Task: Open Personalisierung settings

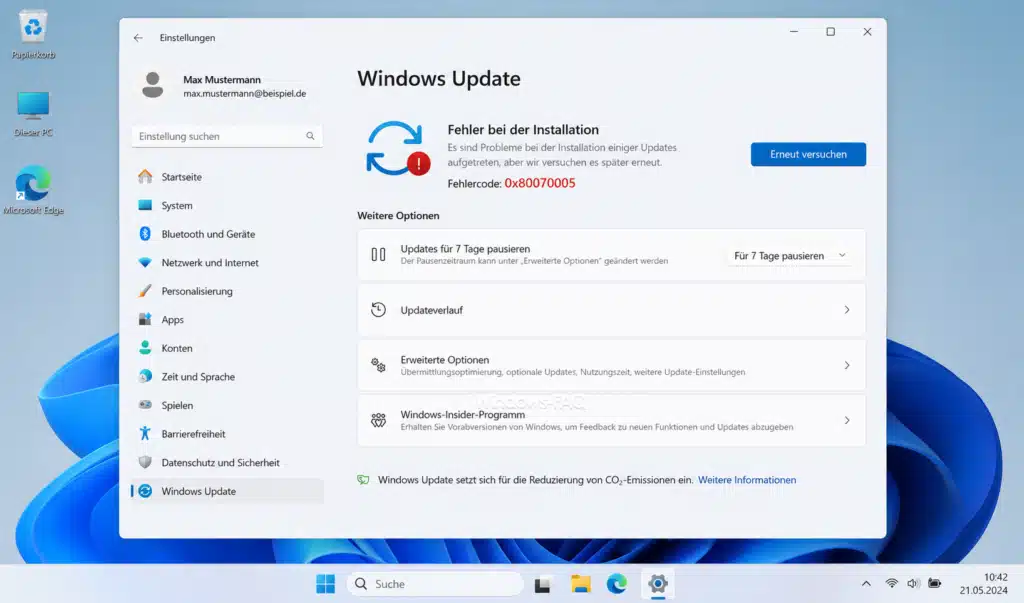Action: pyautogui.click(x=197, y=291)
